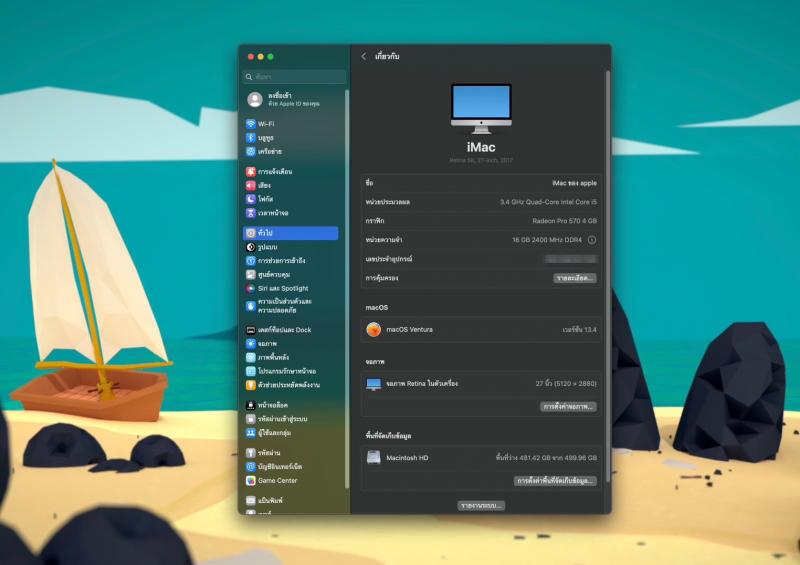Click the macOS Ventura logo icon
This screenshot has width=800, height=565.
373,330
